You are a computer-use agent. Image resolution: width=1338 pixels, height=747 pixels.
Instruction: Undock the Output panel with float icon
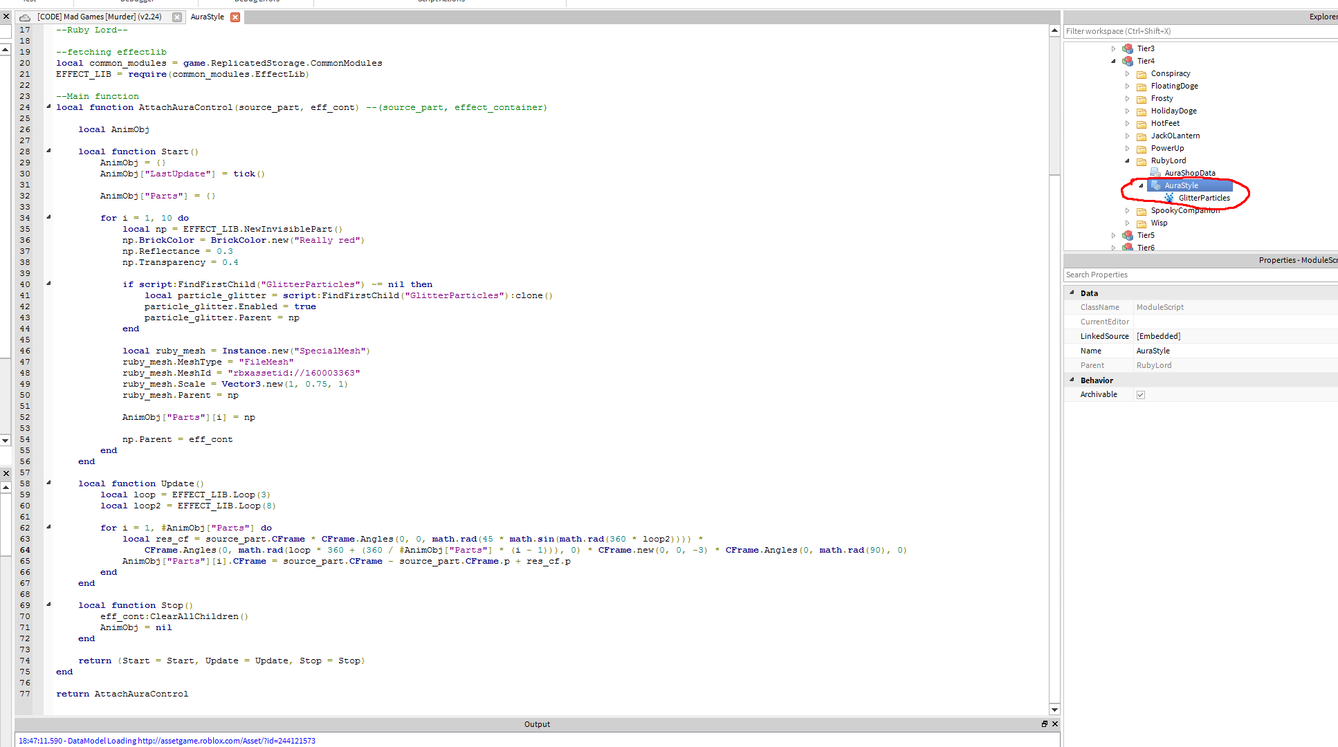[1044, 724]
